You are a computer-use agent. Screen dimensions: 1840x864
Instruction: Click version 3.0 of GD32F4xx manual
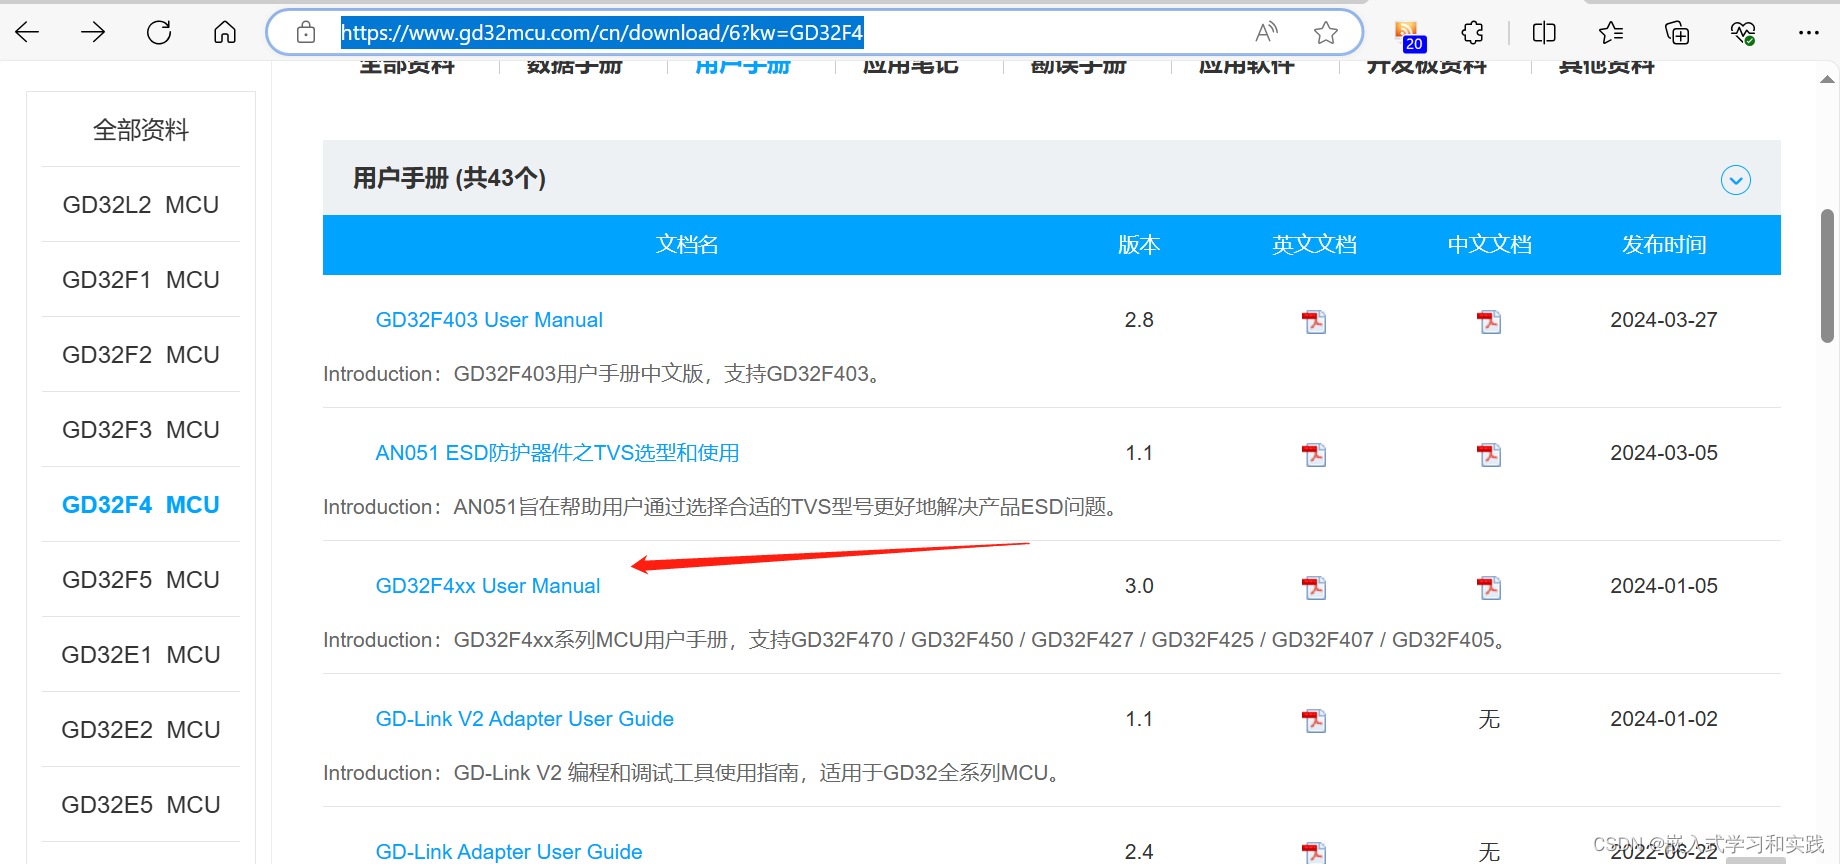click(1139, 586)
